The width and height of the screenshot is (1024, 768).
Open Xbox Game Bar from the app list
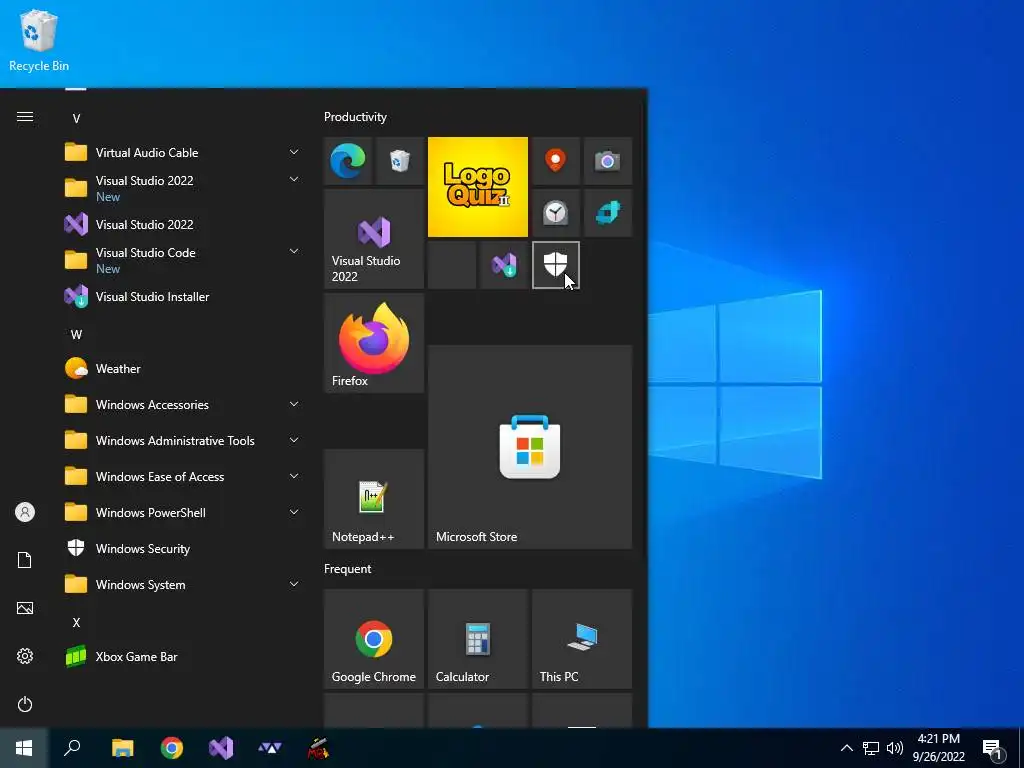pyautogui.click(x=183, y=656)
